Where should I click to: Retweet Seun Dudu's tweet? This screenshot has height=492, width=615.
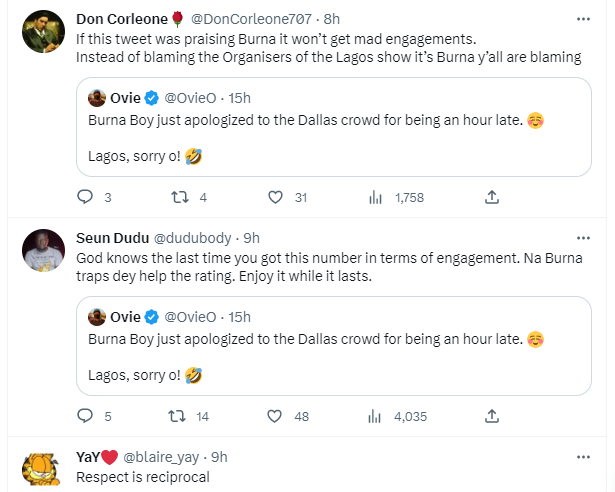point(180,416)
